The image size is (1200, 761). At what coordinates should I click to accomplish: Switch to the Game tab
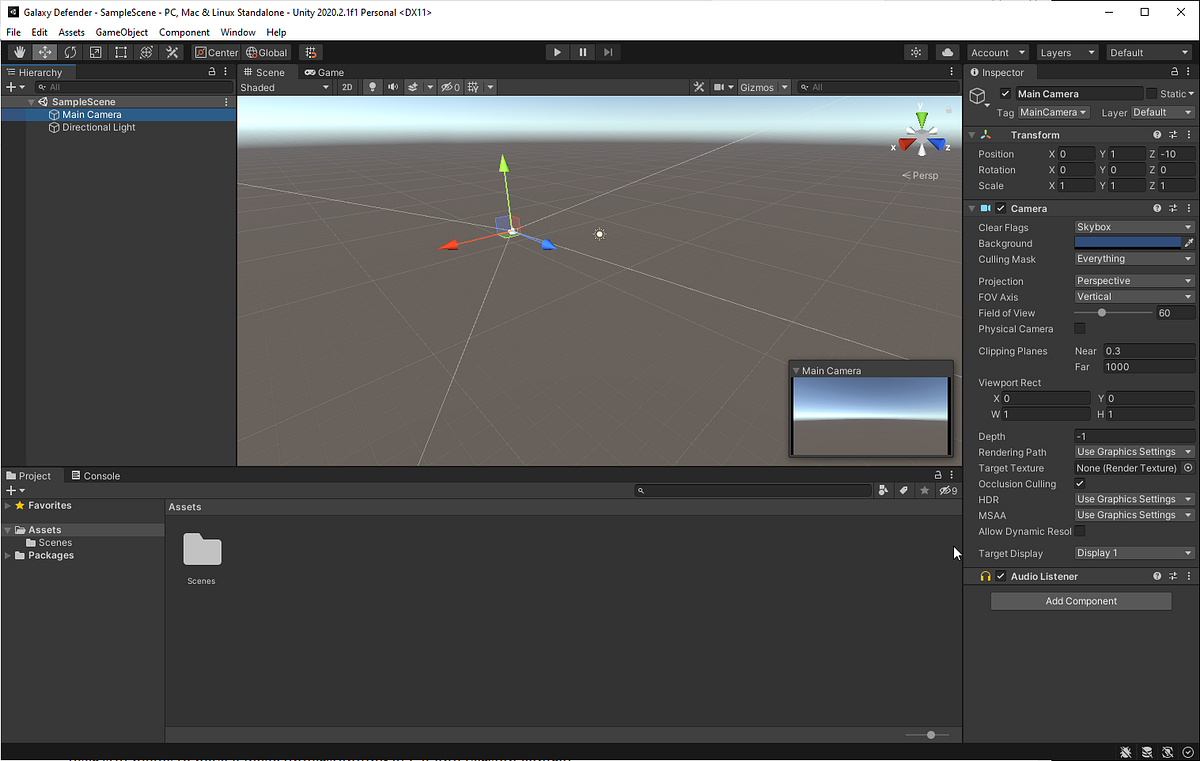tap(324, 71)
